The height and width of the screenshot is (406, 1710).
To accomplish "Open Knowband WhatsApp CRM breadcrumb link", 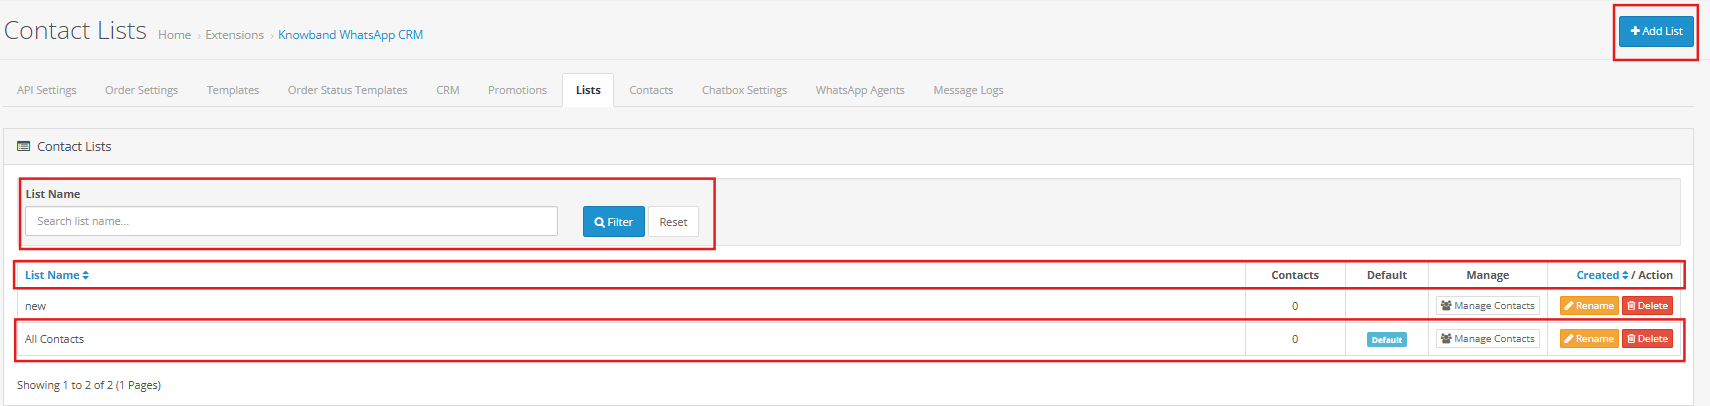I will coord(350,35).
